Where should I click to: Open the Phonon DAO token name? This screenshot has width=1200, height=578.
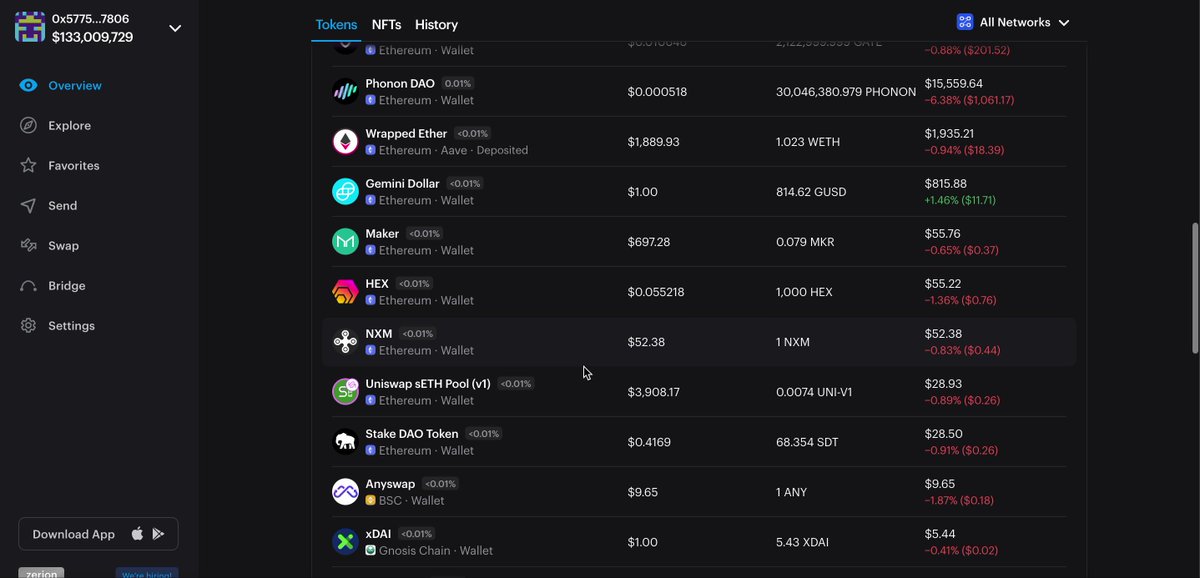tap(400, 84)
